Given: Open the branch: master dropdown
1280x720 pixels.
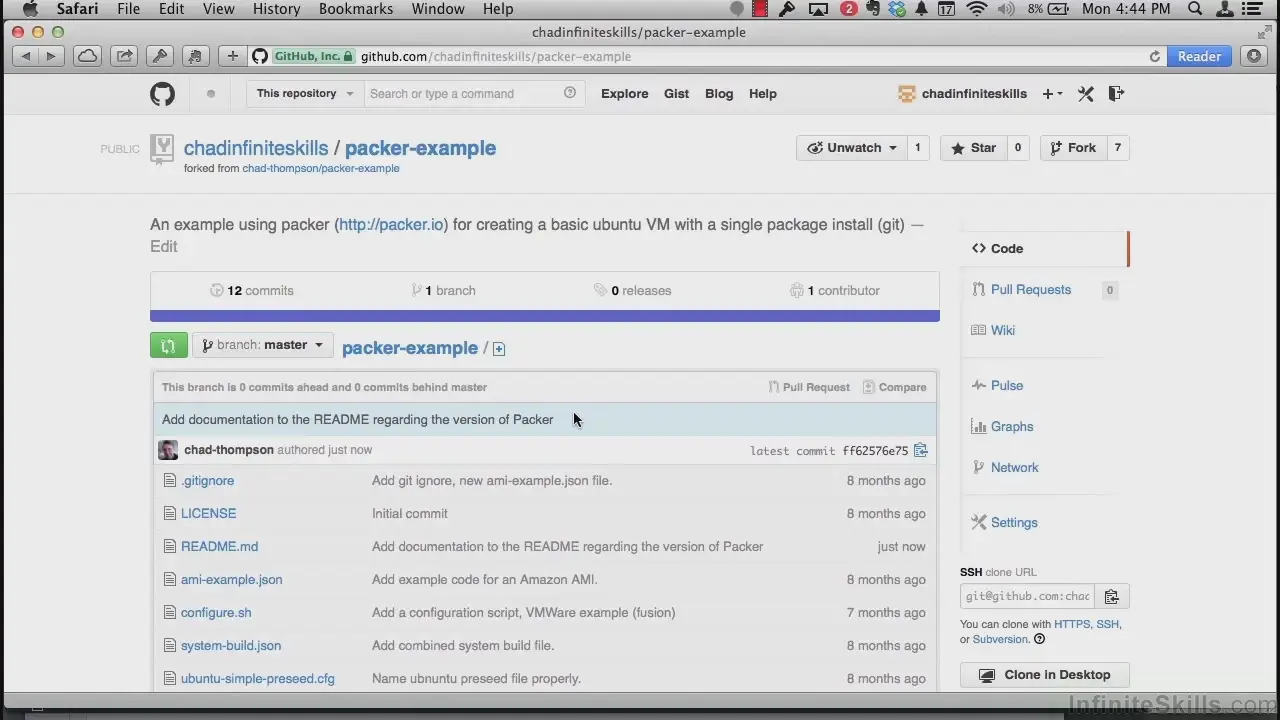Looking at the screenshot, I should tap(263, 346).
